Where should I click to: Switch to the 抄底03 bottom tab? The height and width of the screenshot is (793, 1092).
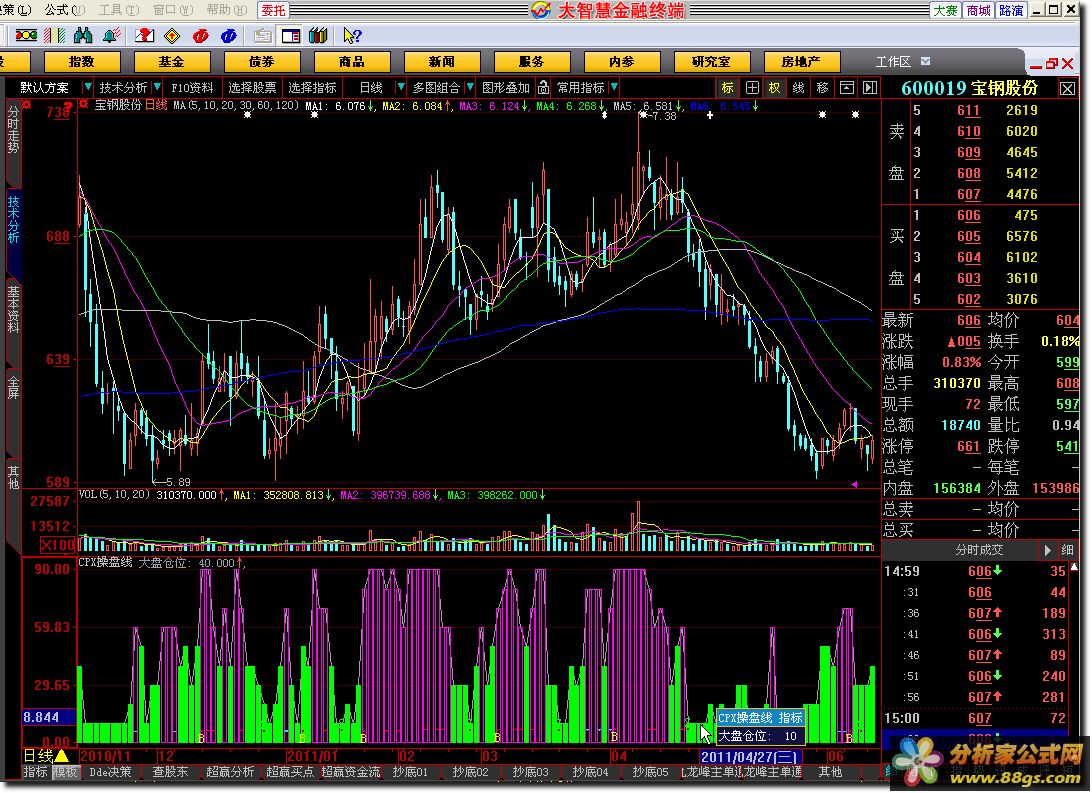(x=531, y=771)
